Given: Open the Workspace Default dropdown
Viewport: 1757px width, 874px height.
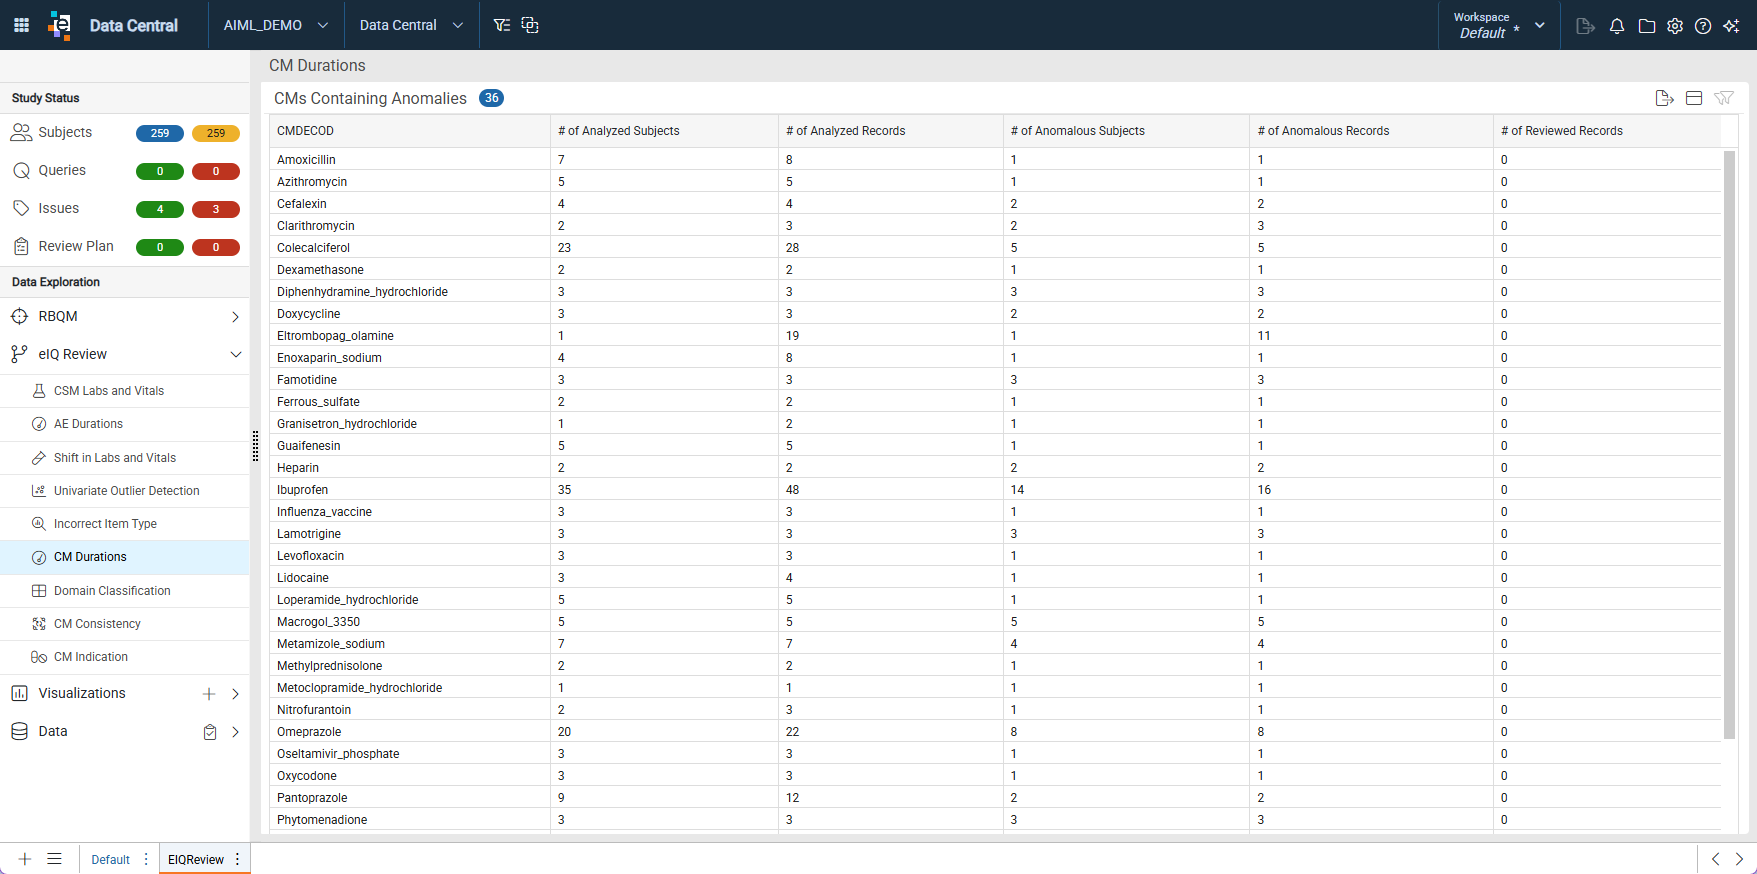Looking at the screenshot, I should [1499, 25].
